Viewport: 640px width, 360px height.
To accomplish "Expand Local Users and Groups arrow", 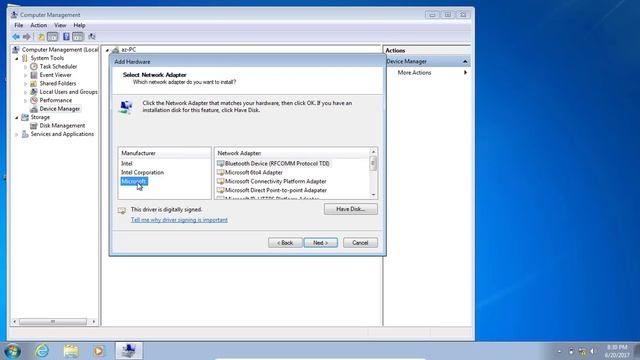I will point(26,92).
